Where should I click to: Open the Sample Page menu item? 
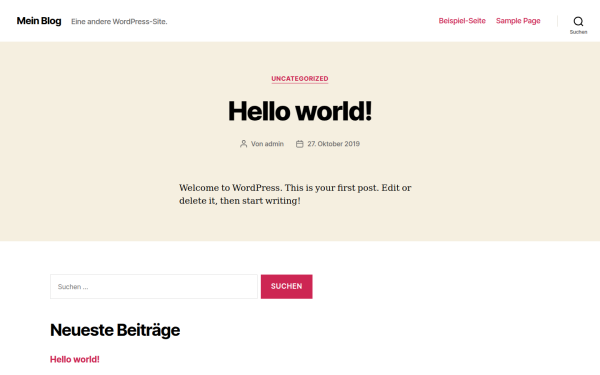point(518,21)
